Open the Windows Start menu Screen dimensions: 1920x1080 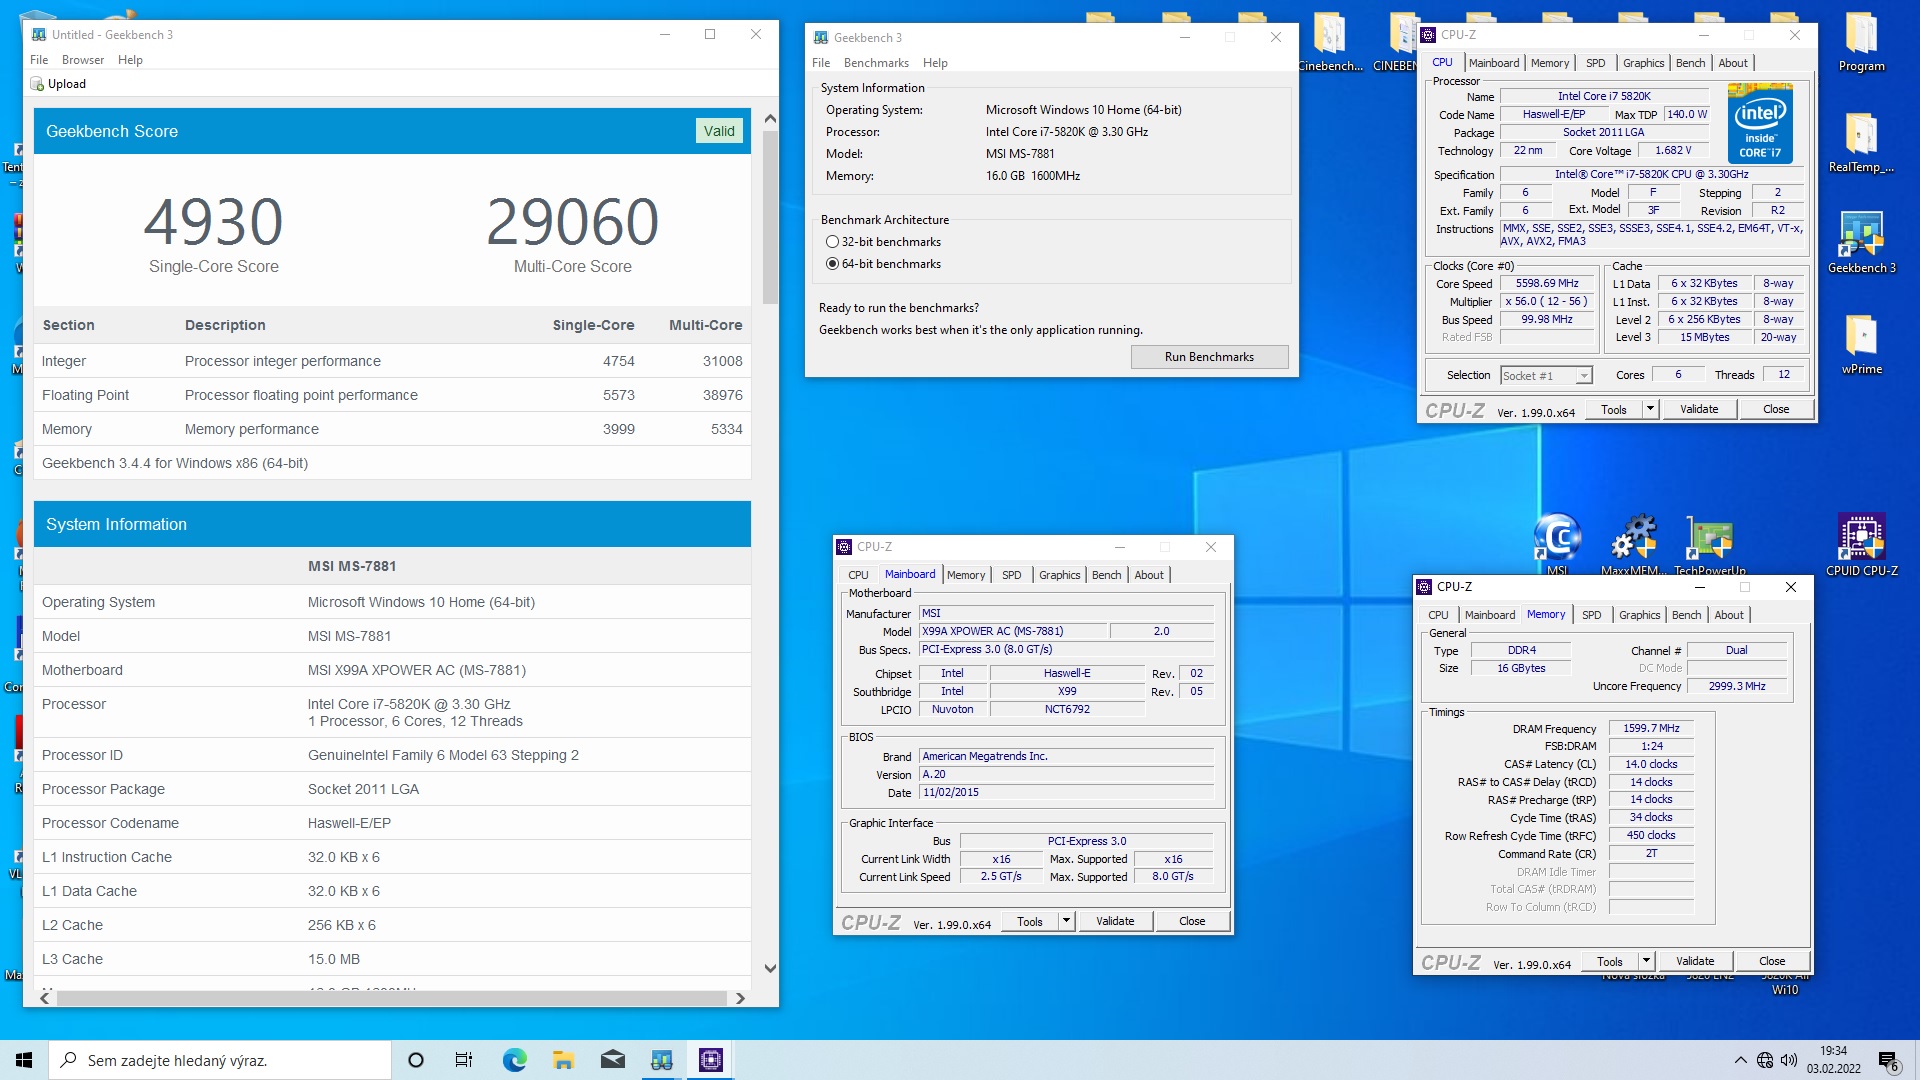point(24,1060)
